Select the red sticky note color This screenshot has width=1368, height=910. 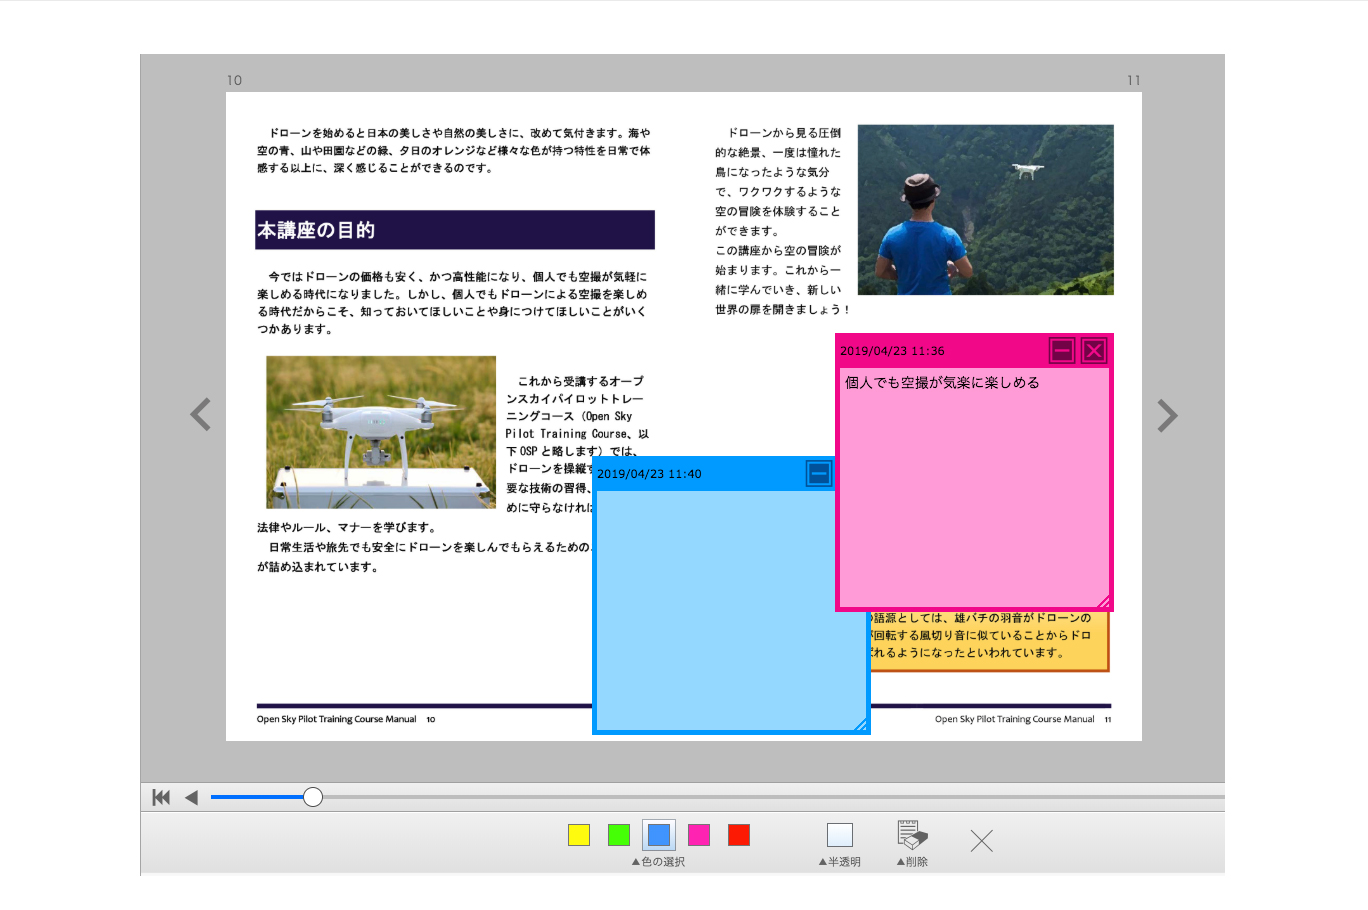(739, 835)
